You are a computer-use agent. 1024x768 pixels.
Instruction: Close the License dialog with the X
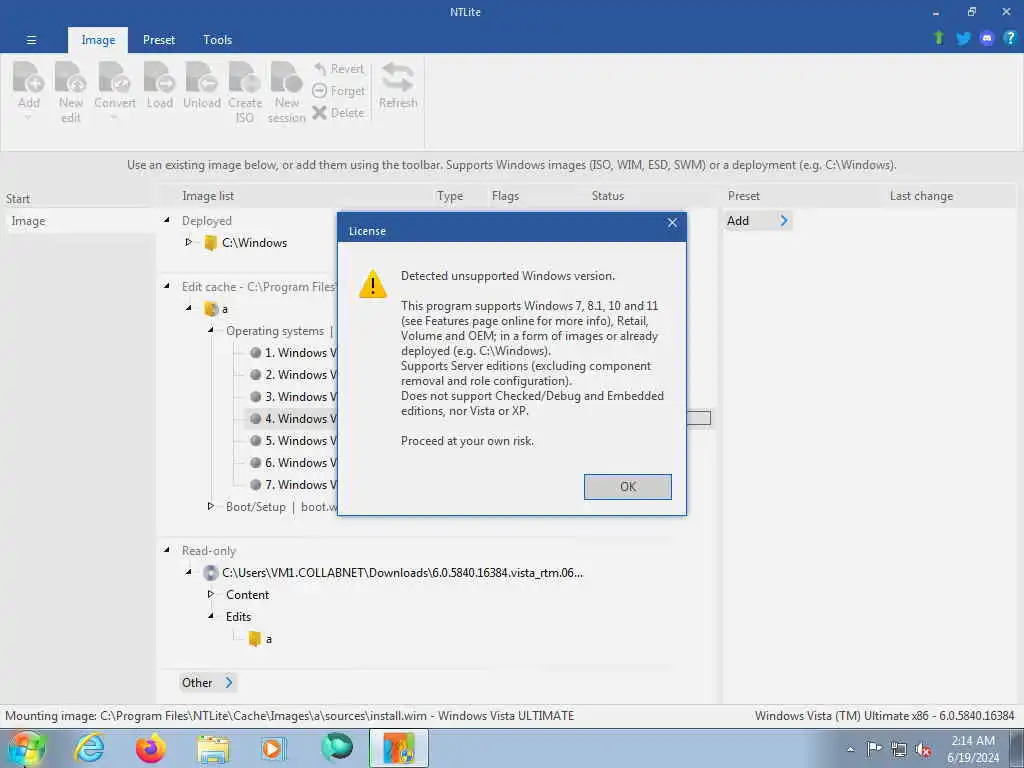point(672,223)
